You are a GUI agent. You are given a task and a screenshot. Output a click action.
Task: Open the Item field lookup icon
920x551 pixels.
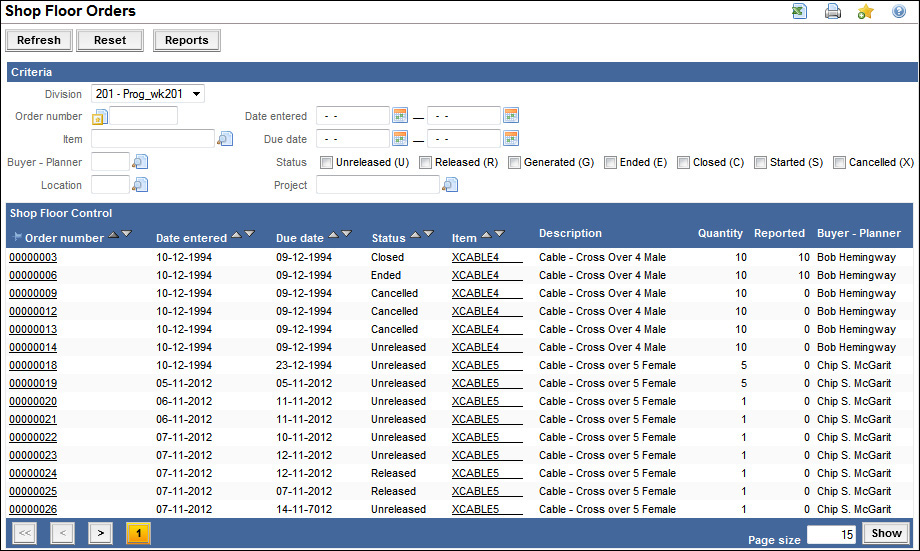(x=225, y=139)
